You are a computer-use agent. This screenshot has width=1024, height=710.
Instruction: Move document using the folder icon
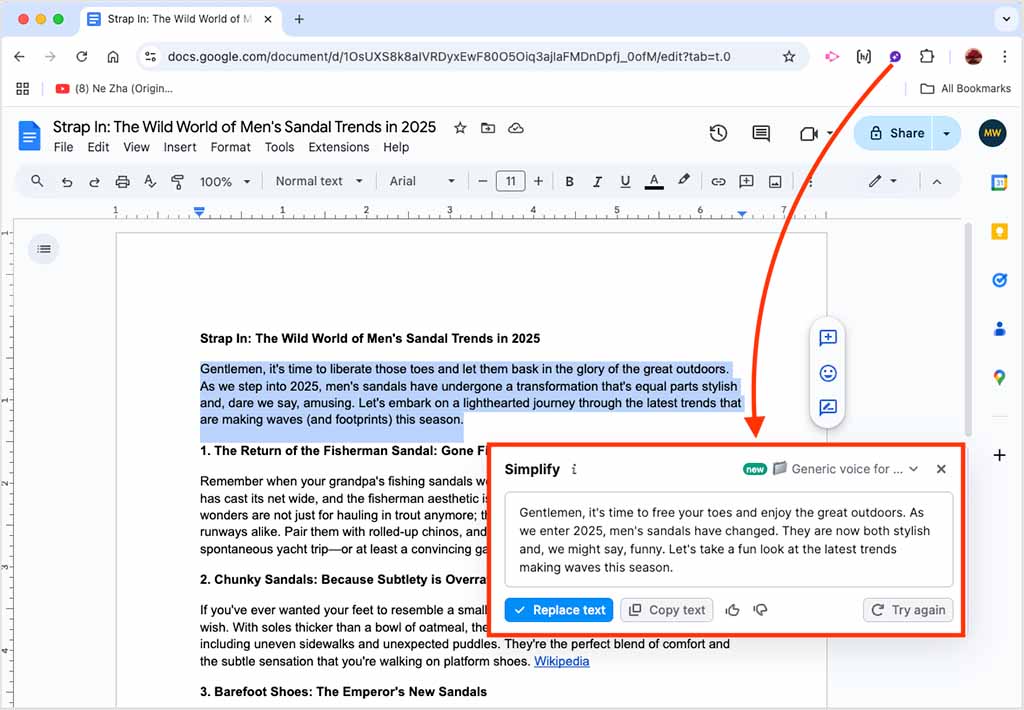(488, 128)
